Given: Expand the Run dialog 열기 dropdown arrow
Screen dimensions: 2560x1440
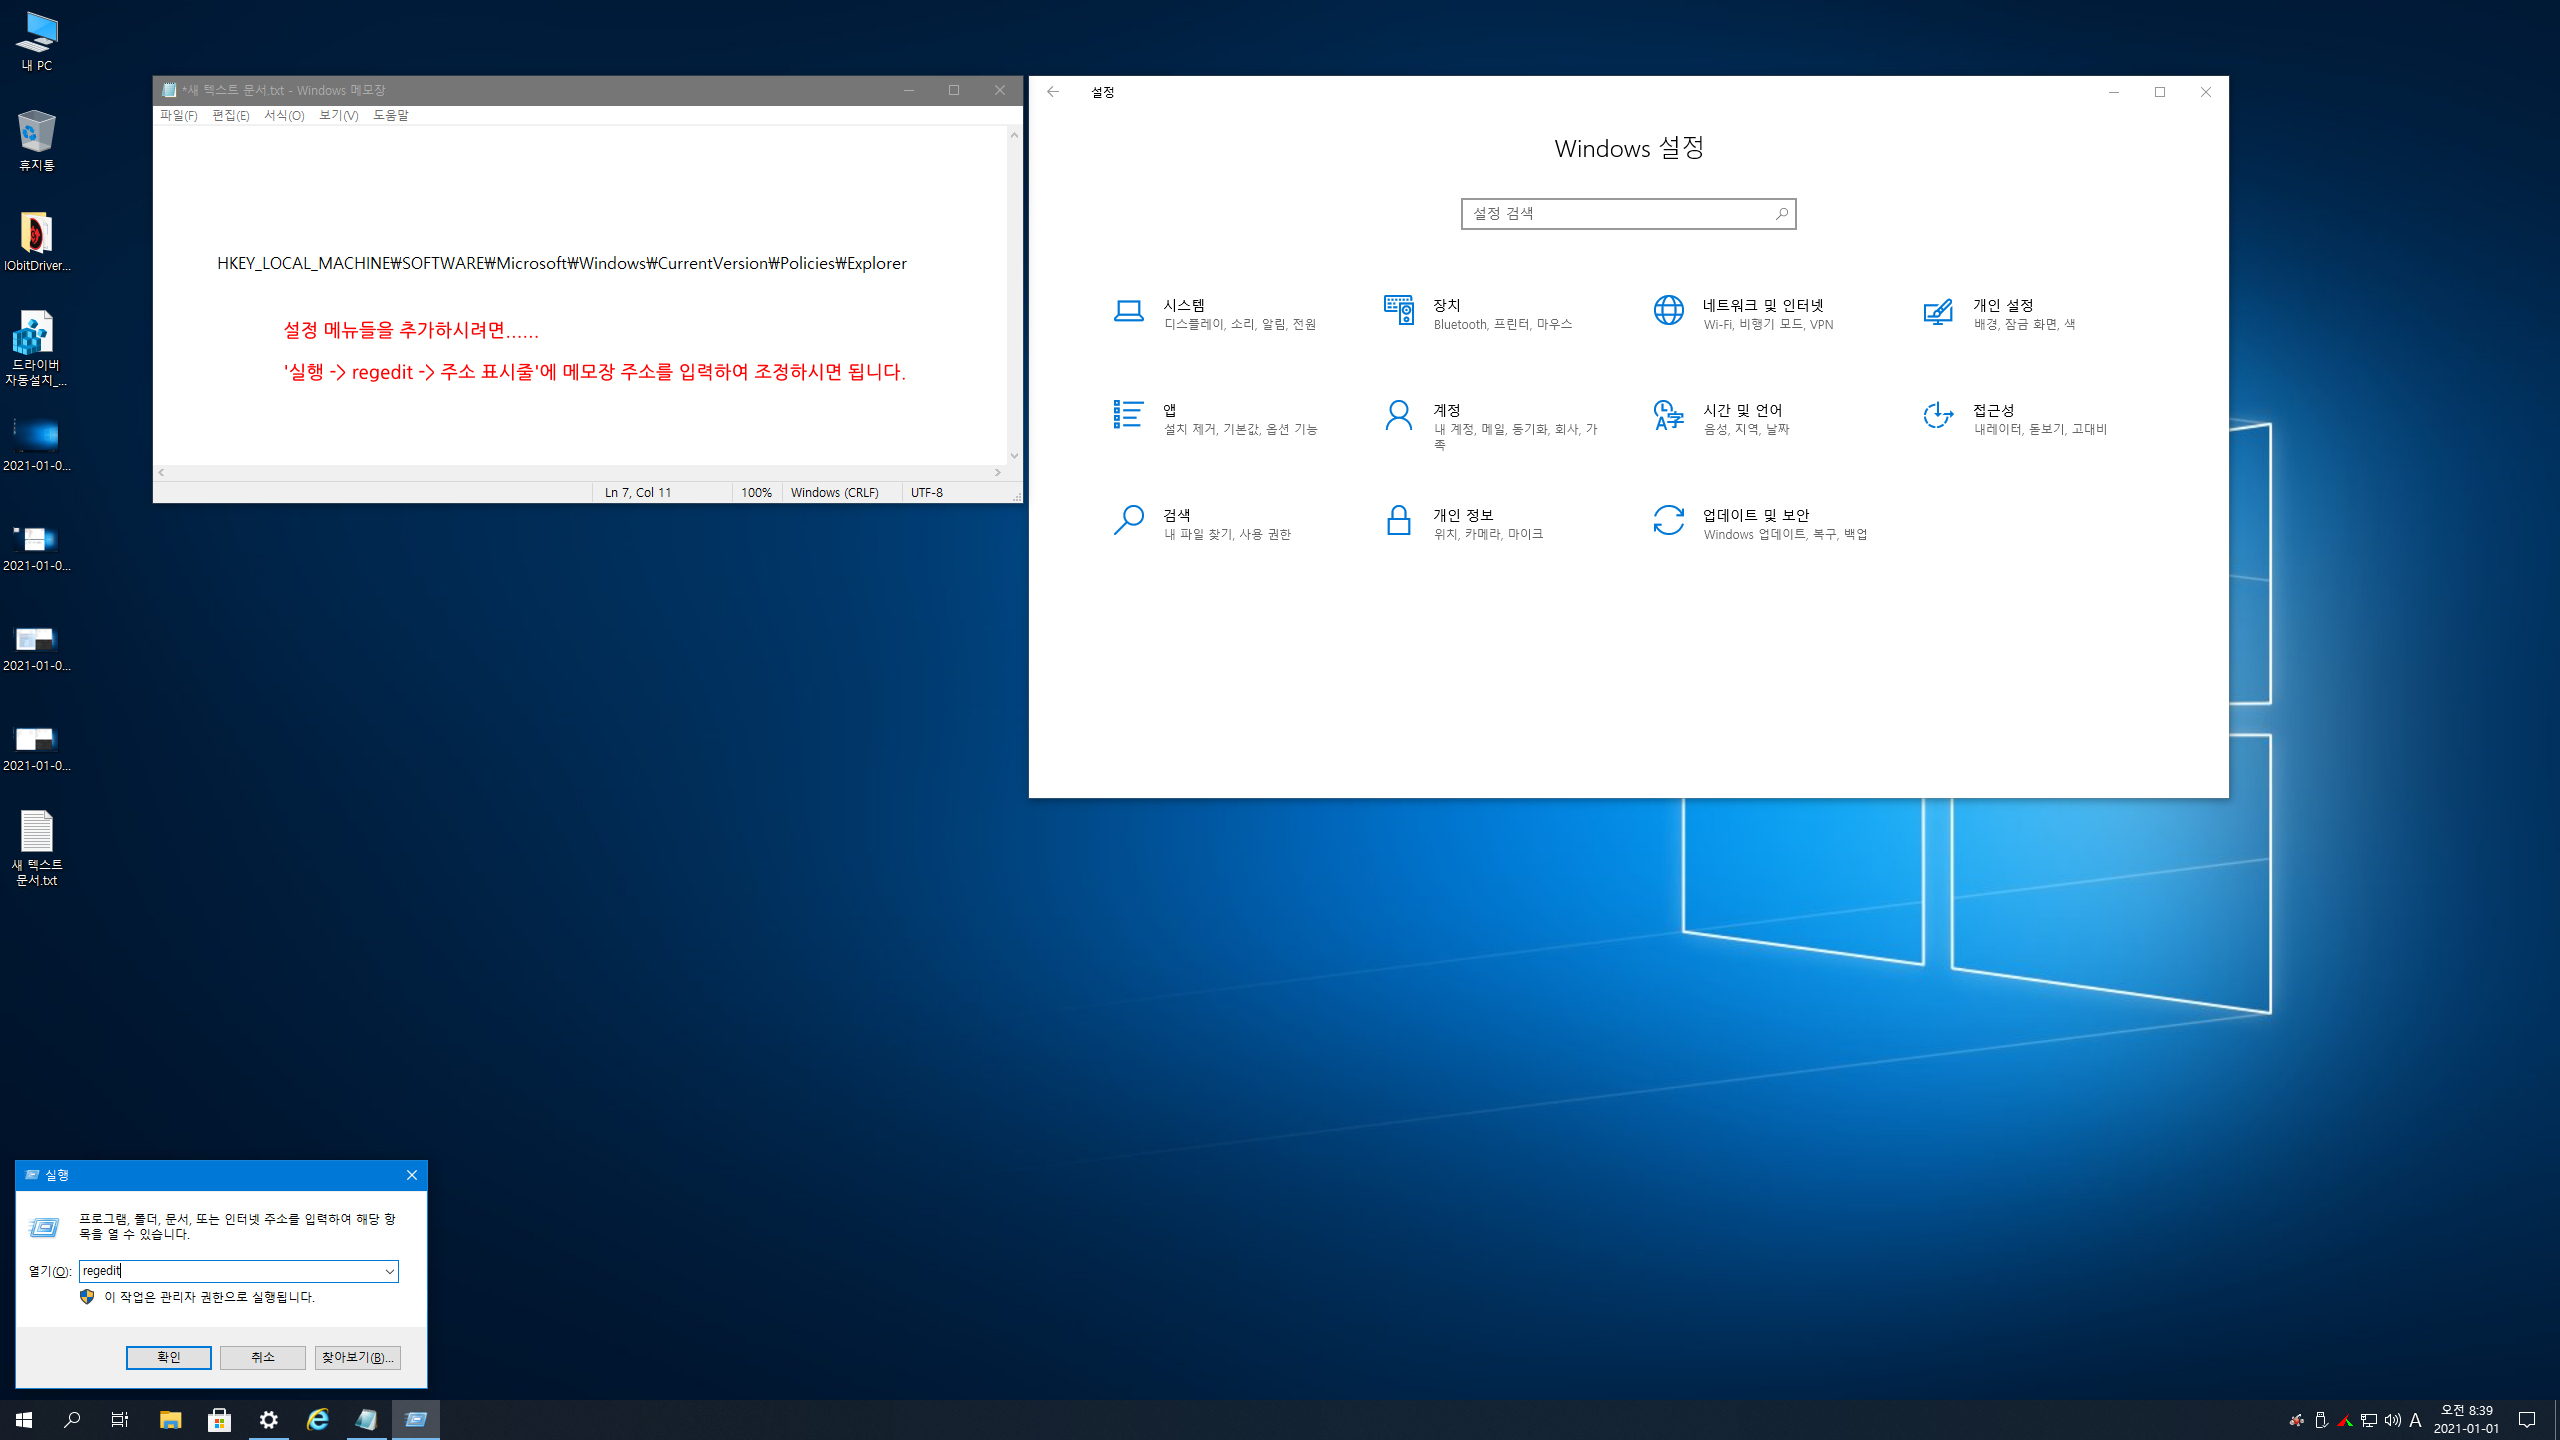Looking at the screenshot, I should tap(389, 1271).
